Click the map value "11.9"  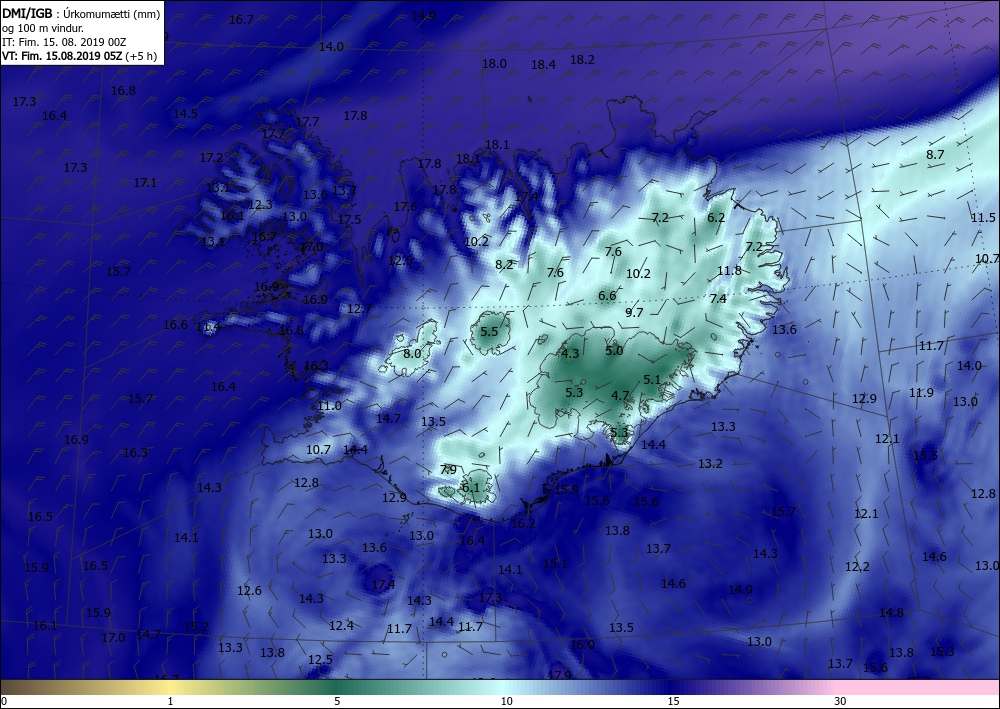coord(921,392)
